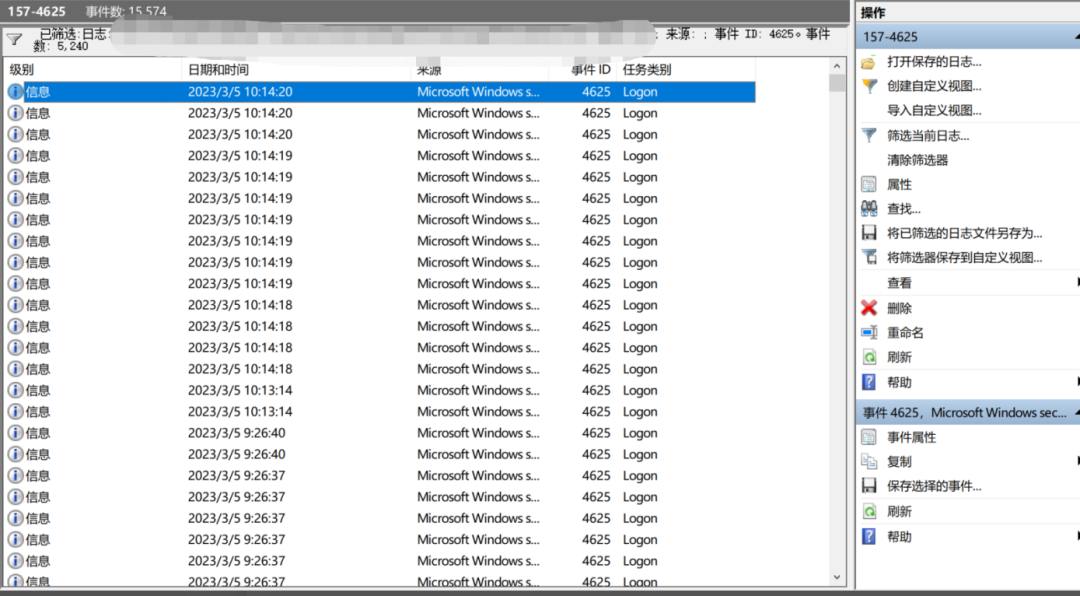Sort by the 事件 ID column header
The width and height of the screenshot is (1080, 596).
pyautogui.click(x=590, y=70)
